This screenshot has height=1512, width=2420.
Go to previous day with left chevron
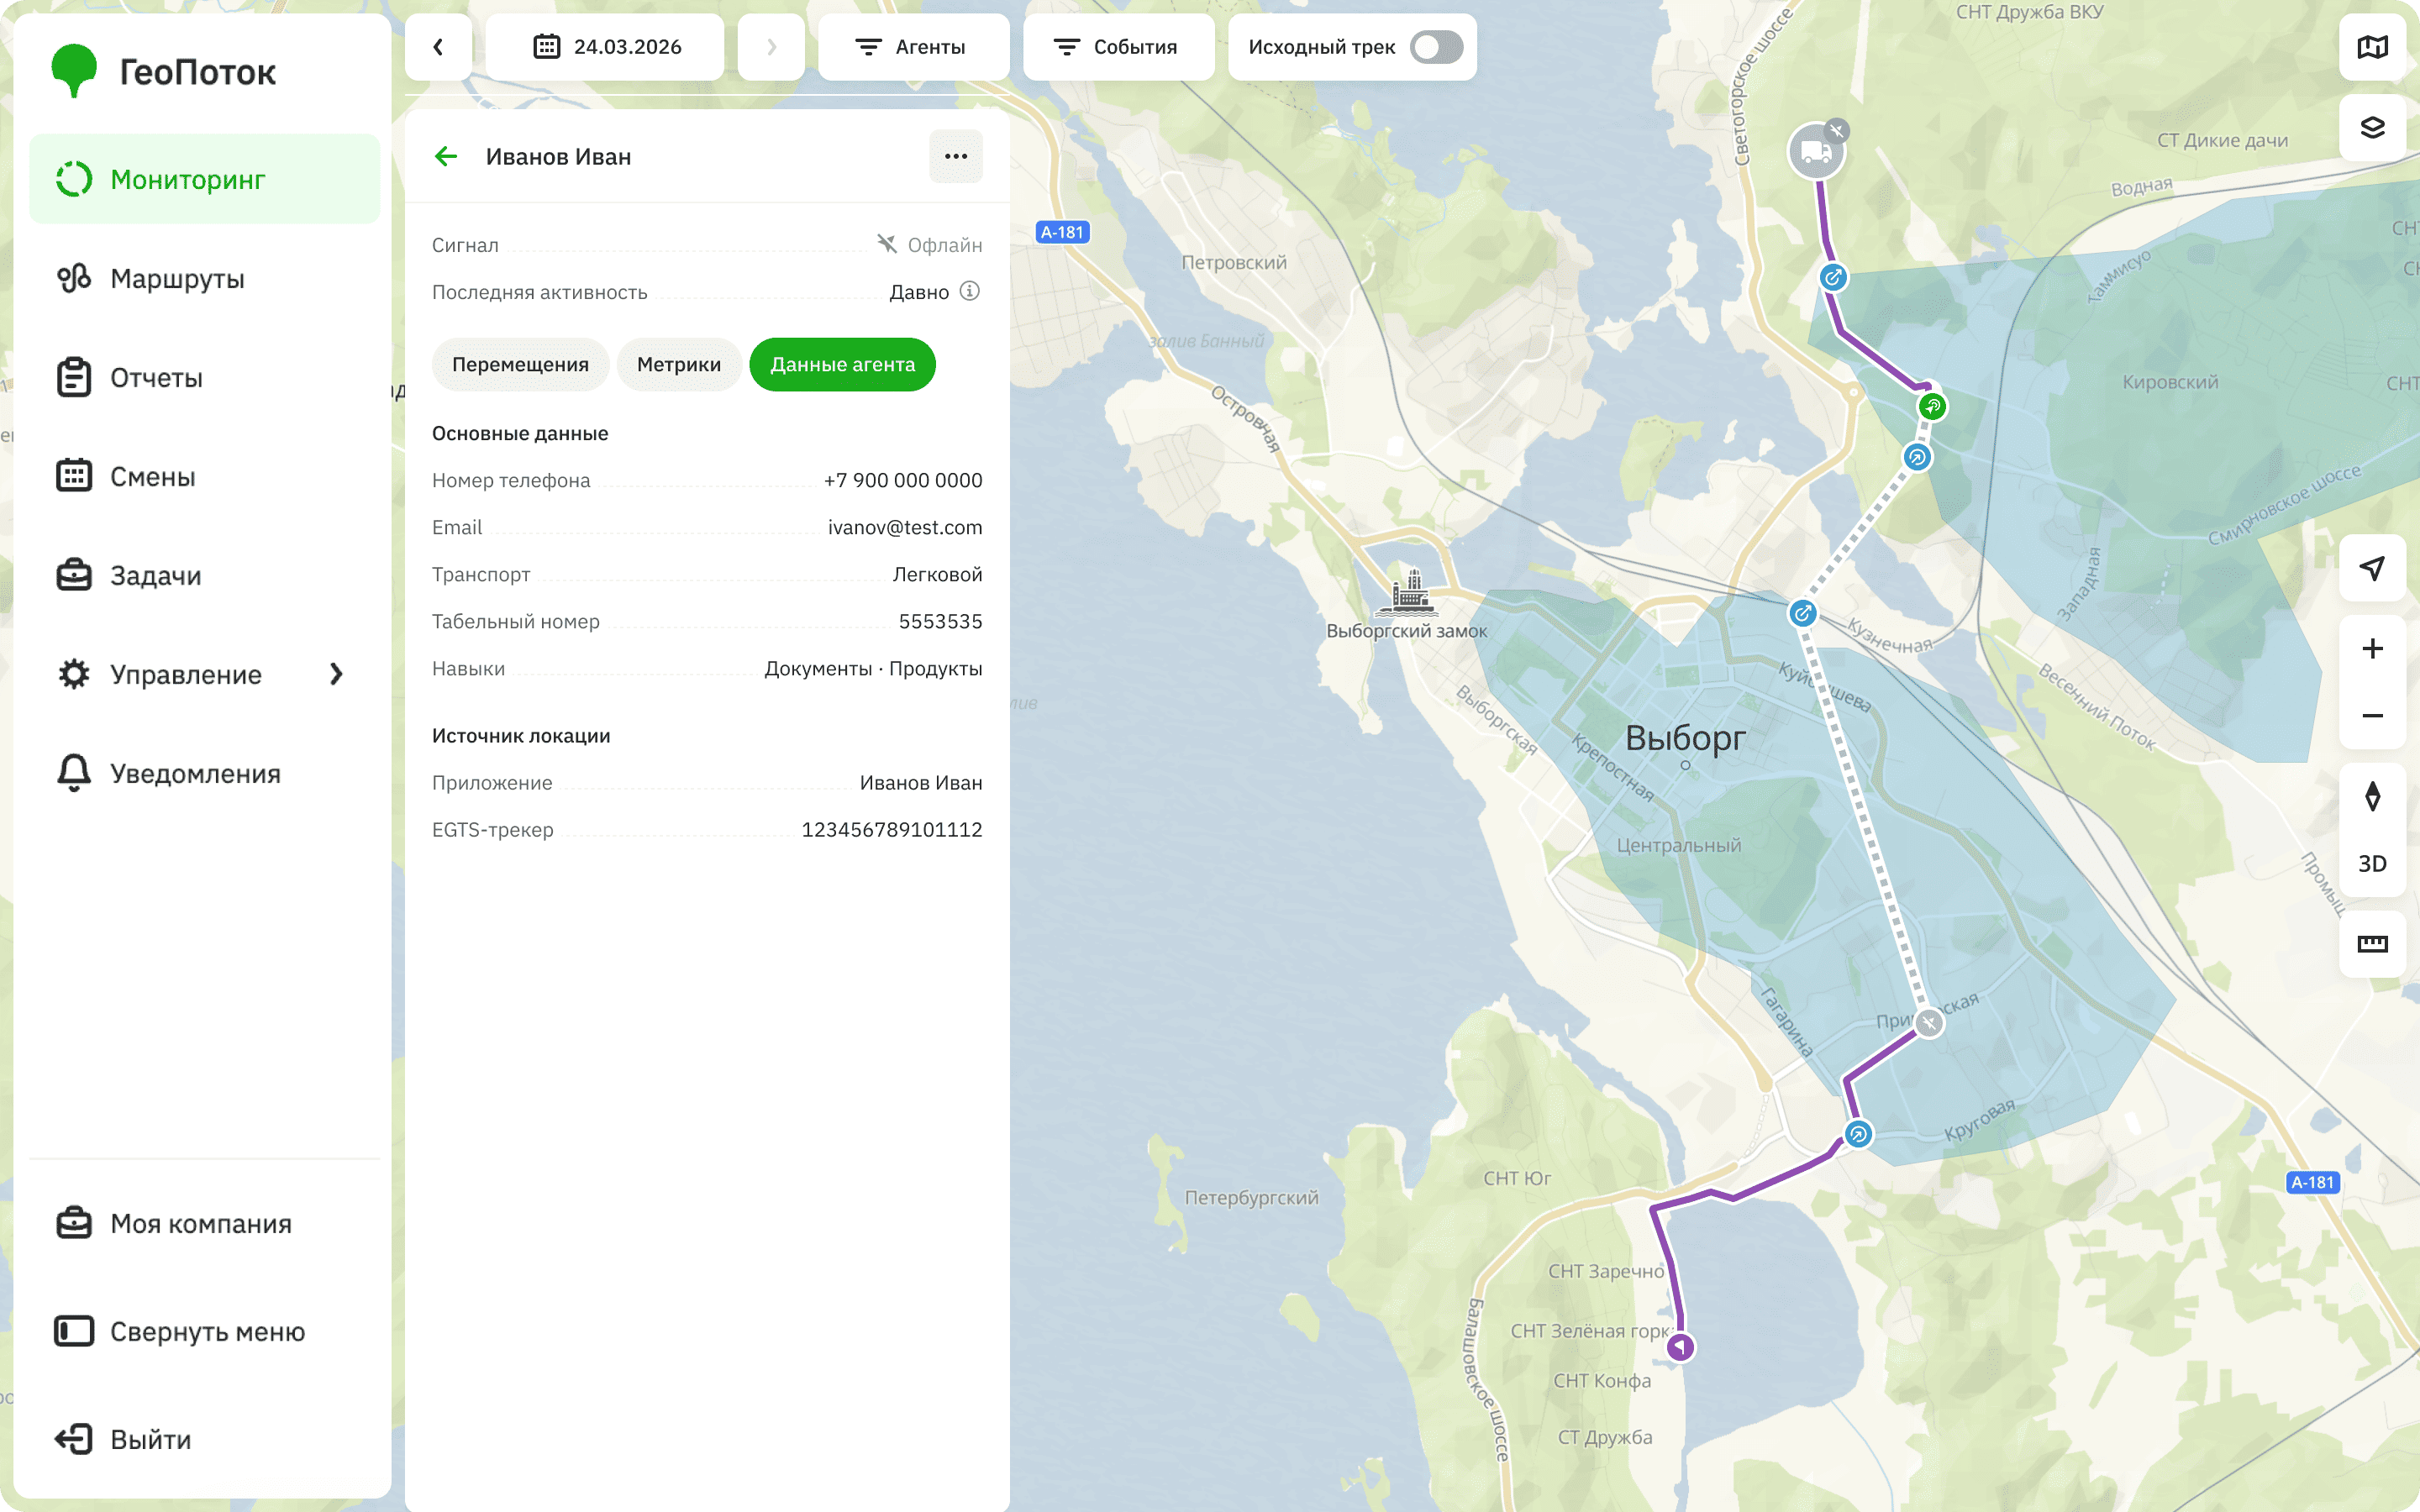click(438, 47)
